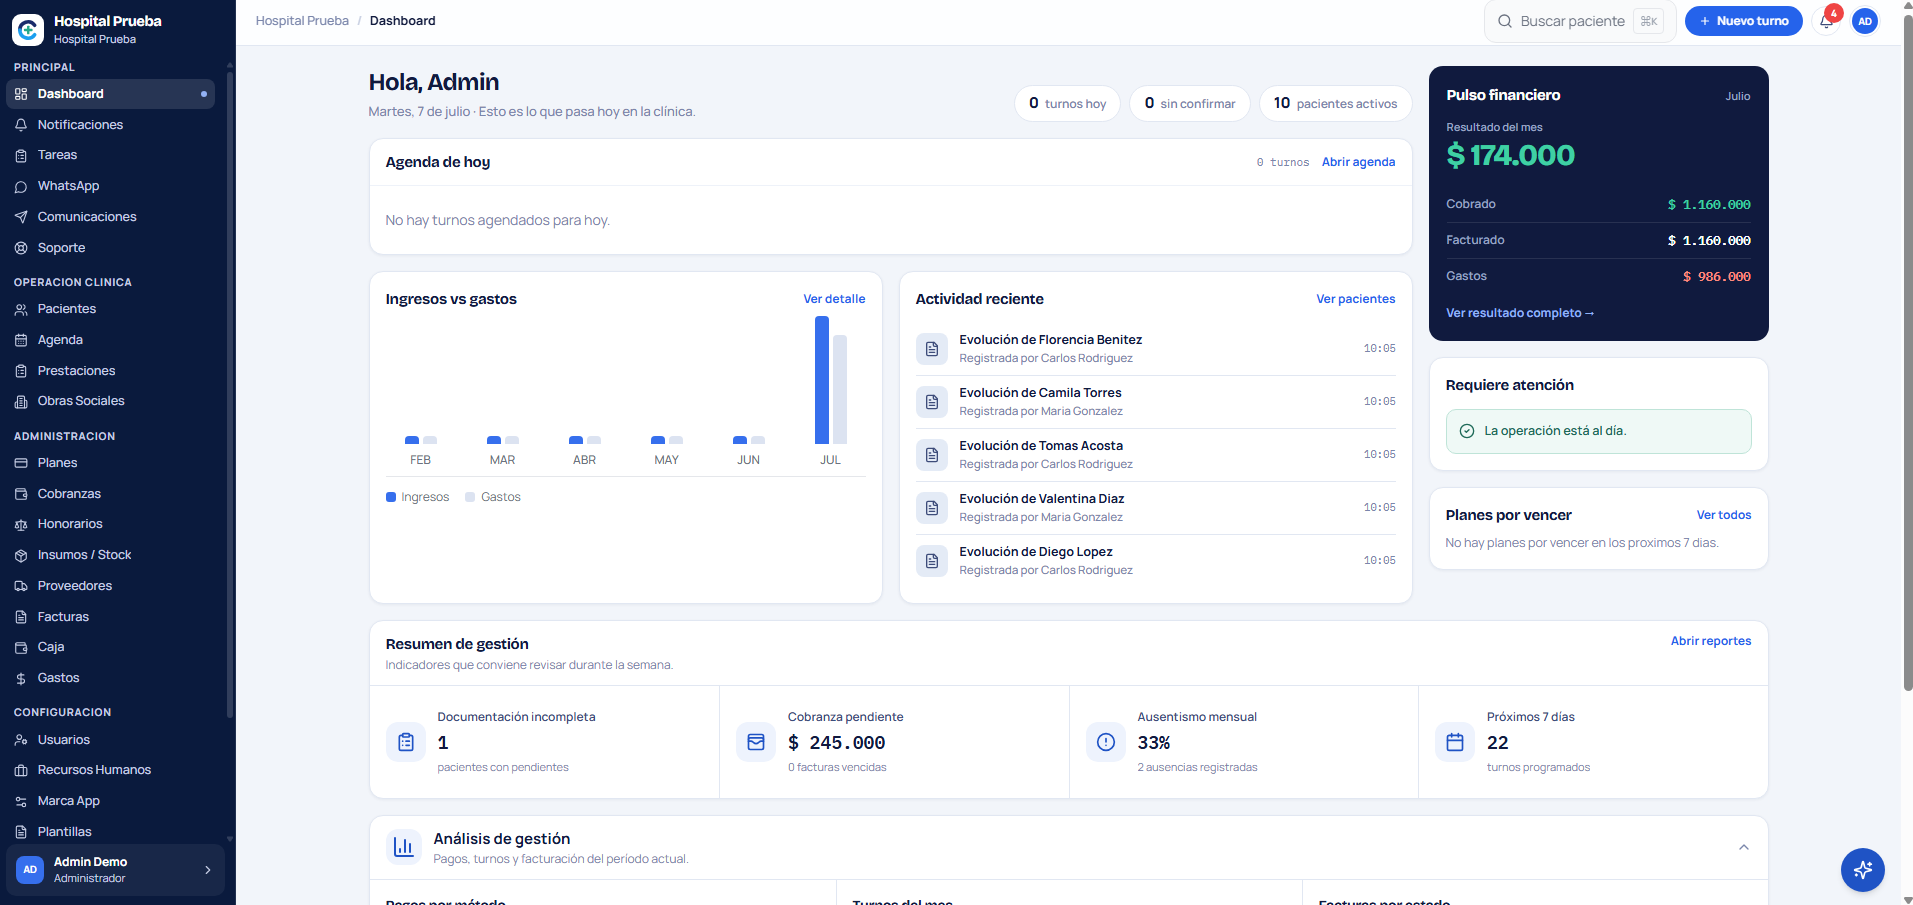Click the La operación está al día notice
The height and width of the screenshot is (905, 1913).
1598,431
